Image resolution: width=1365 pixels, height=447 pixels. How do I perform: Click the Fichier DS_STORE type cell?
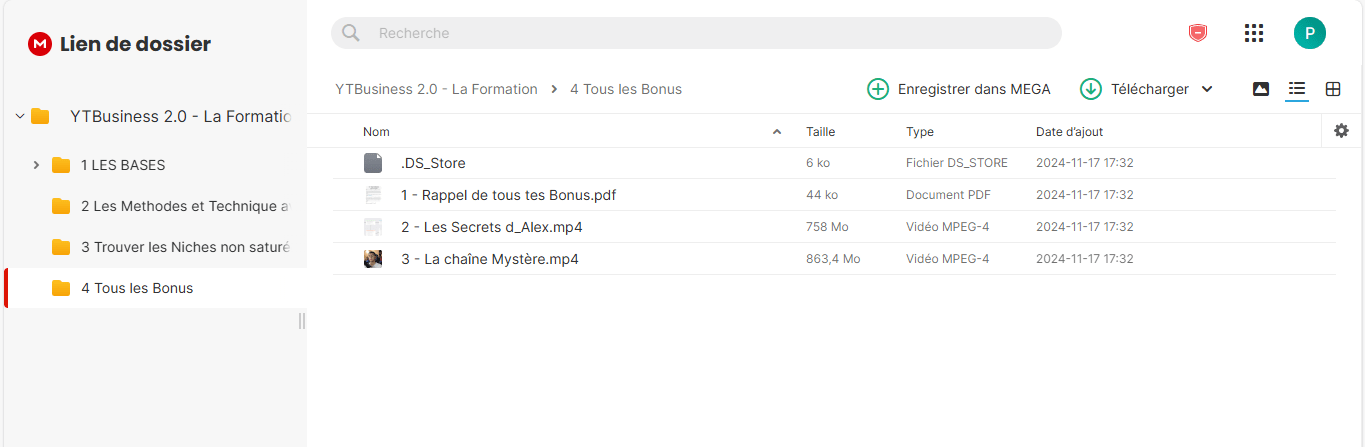957,163
